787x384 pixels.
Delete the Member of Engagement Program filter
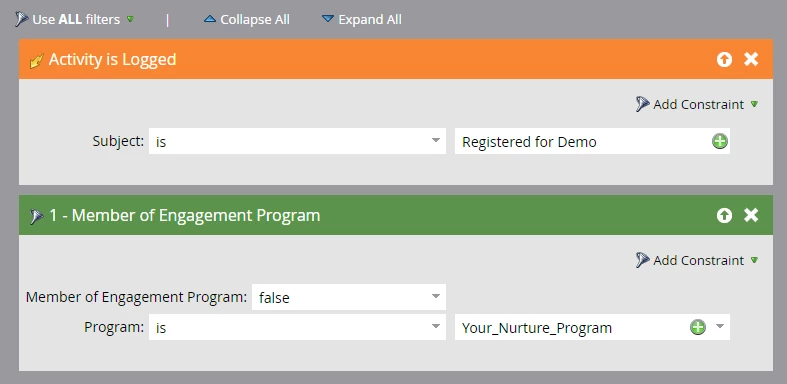click(751, 215)
